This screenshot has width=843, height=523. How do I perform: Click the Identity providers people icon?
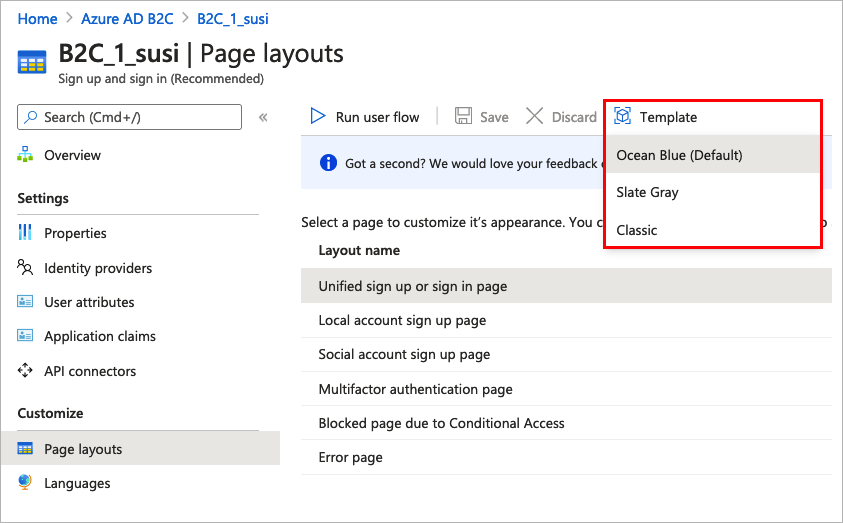26,268
